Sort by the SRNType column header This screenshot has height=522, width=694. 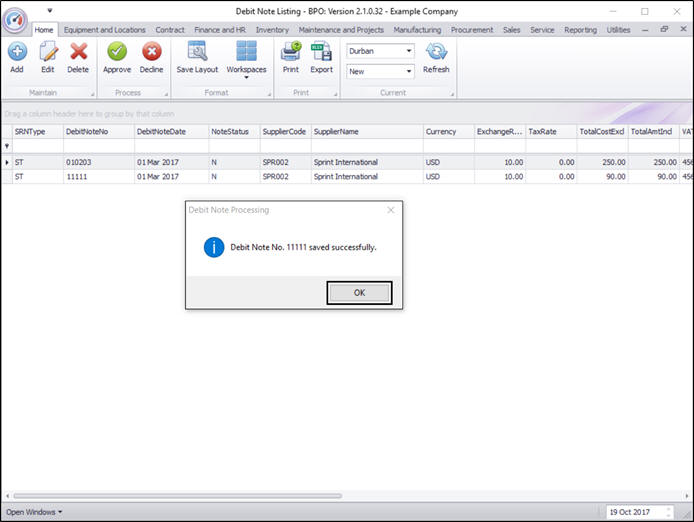(38, 131)
